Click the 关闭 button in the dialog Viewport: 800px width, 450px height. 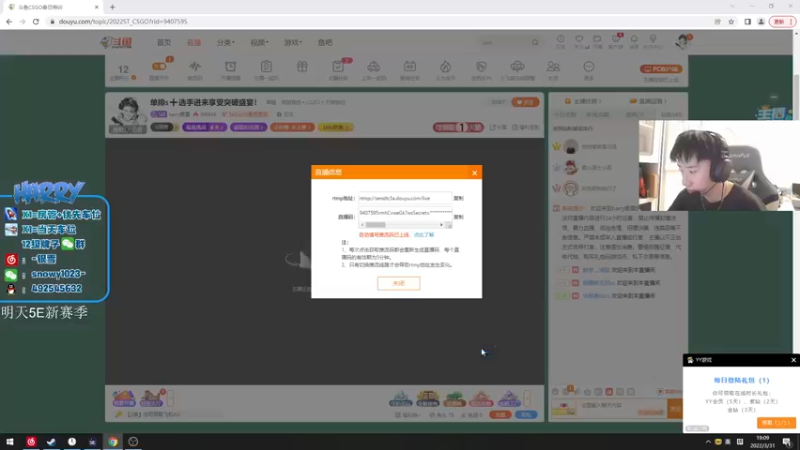click(398, 283)
